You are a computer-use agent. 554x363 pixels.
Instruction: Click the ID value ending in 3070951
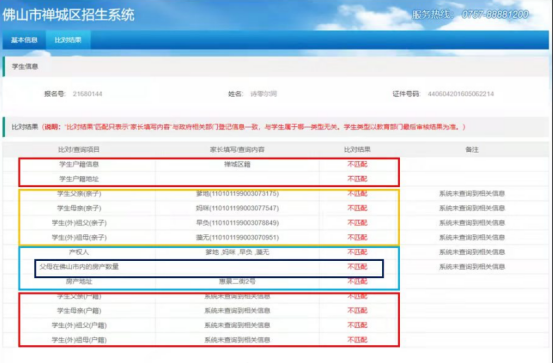click(x=237, y=237)
